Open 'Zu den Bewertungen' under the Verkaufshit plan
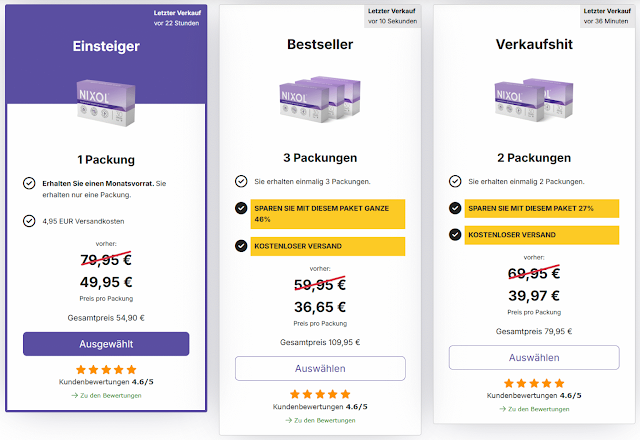The image size is (640, 440). coord(534,409)
